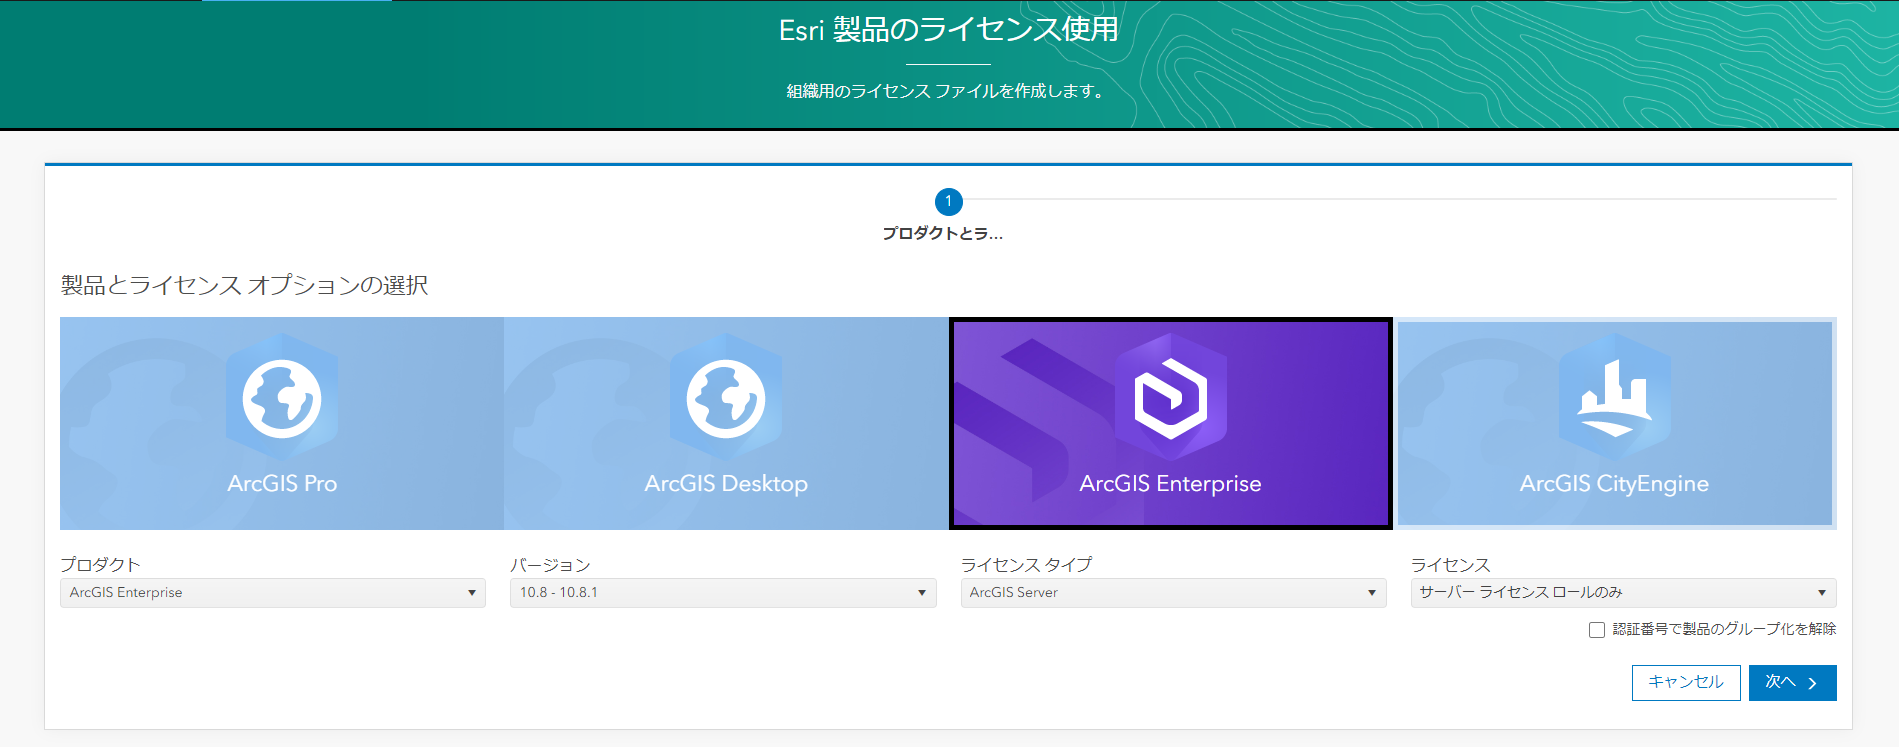Expand the ライセンス タイプ dropdown

[x=1172, y=593]
